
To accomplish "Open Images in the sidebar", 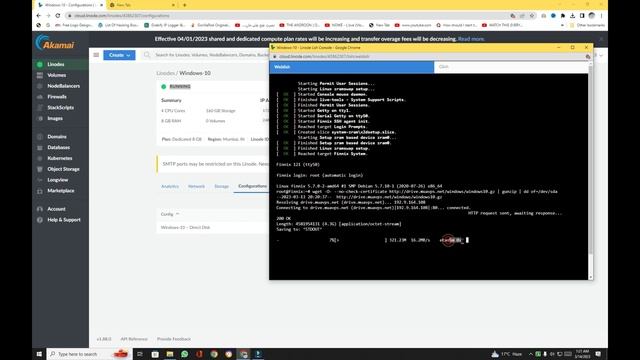I will tap(55, 118).
